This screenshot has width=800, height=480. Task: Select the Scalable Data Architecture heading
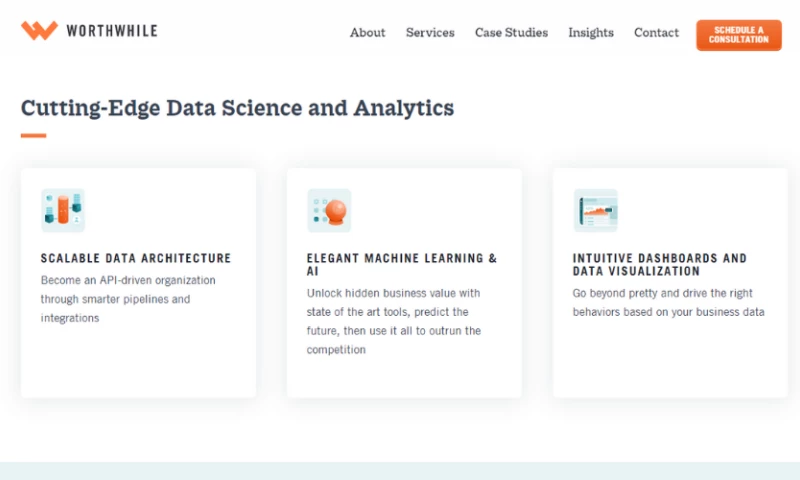click(x=136, y=258)
